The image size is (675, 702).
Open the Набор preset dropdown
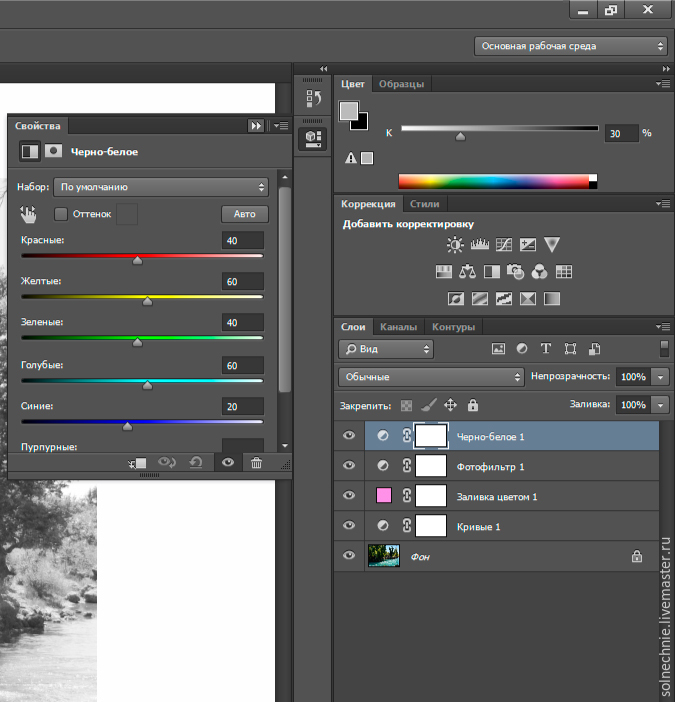161,187
